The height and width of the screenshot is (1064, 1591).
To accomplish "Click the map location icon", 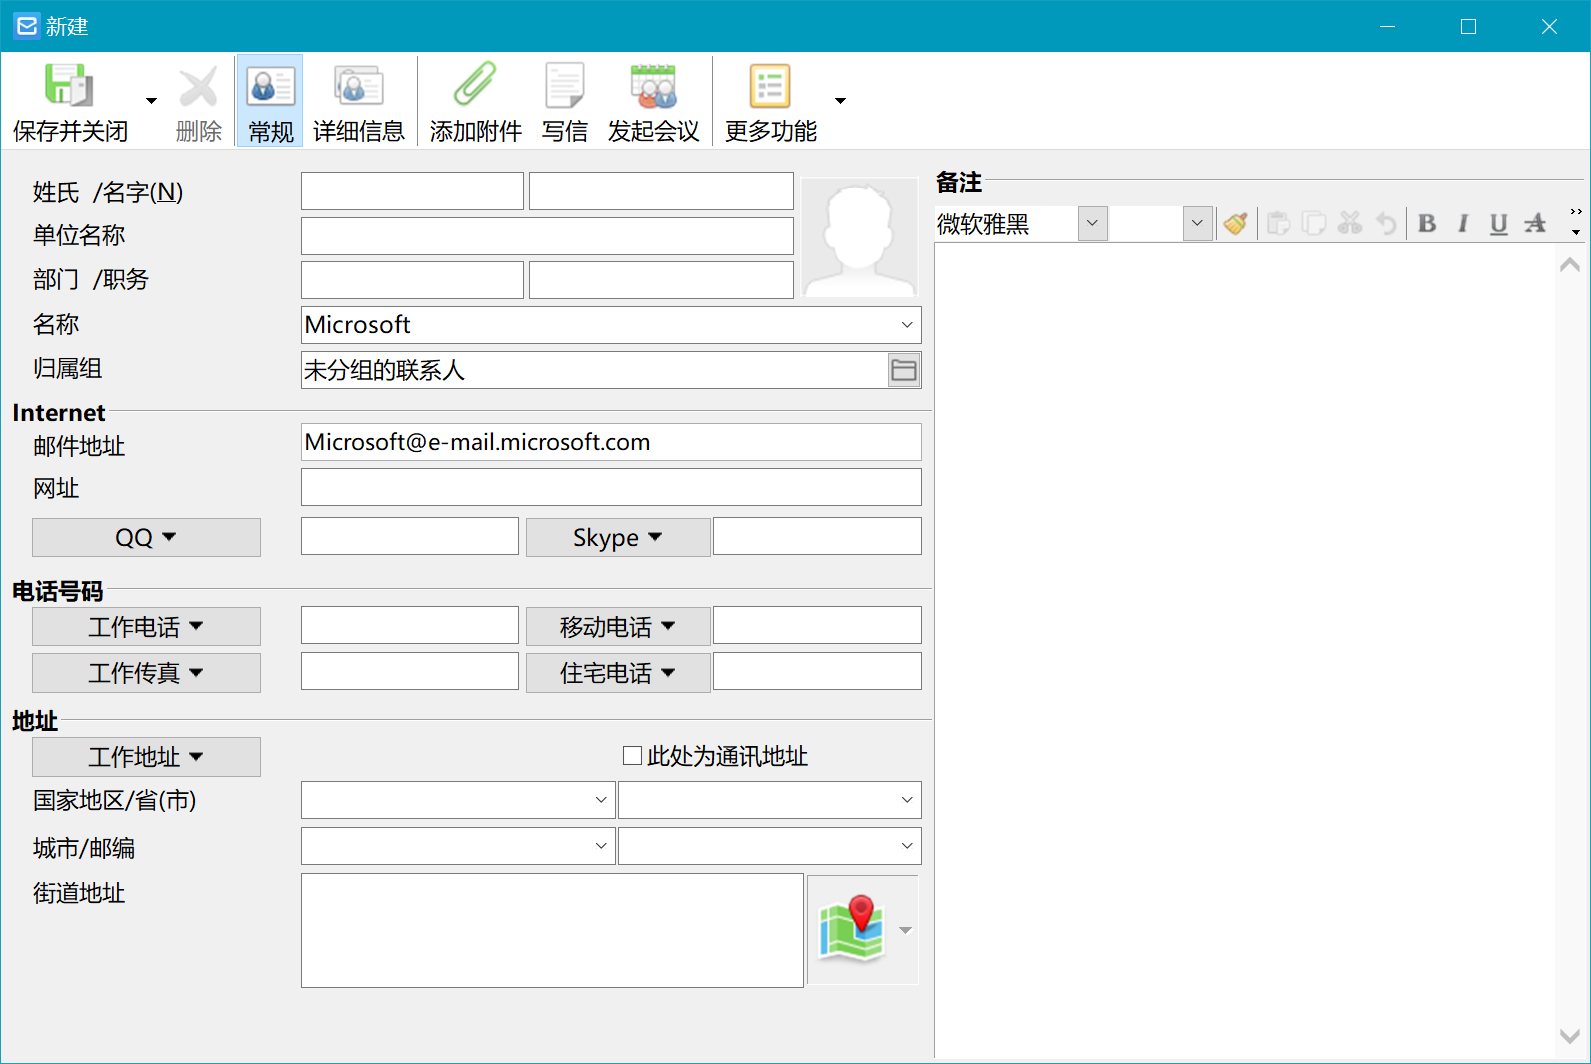I will coord(851,929).
